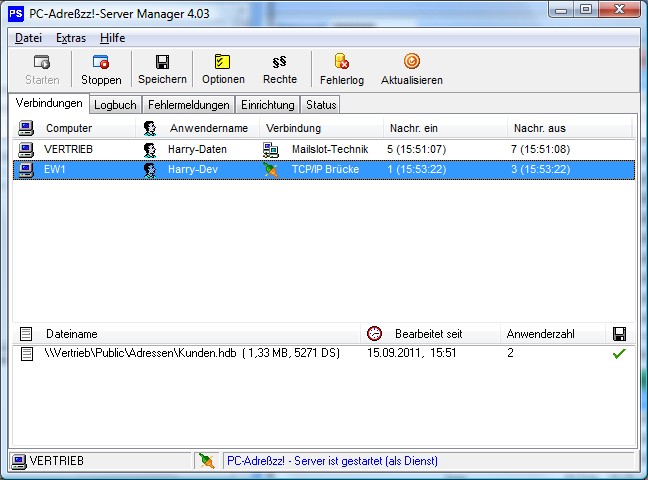Click the TCP/IP Brücke plug icon
This screenshot has height=480, width=648.
[x=271, y=170]
